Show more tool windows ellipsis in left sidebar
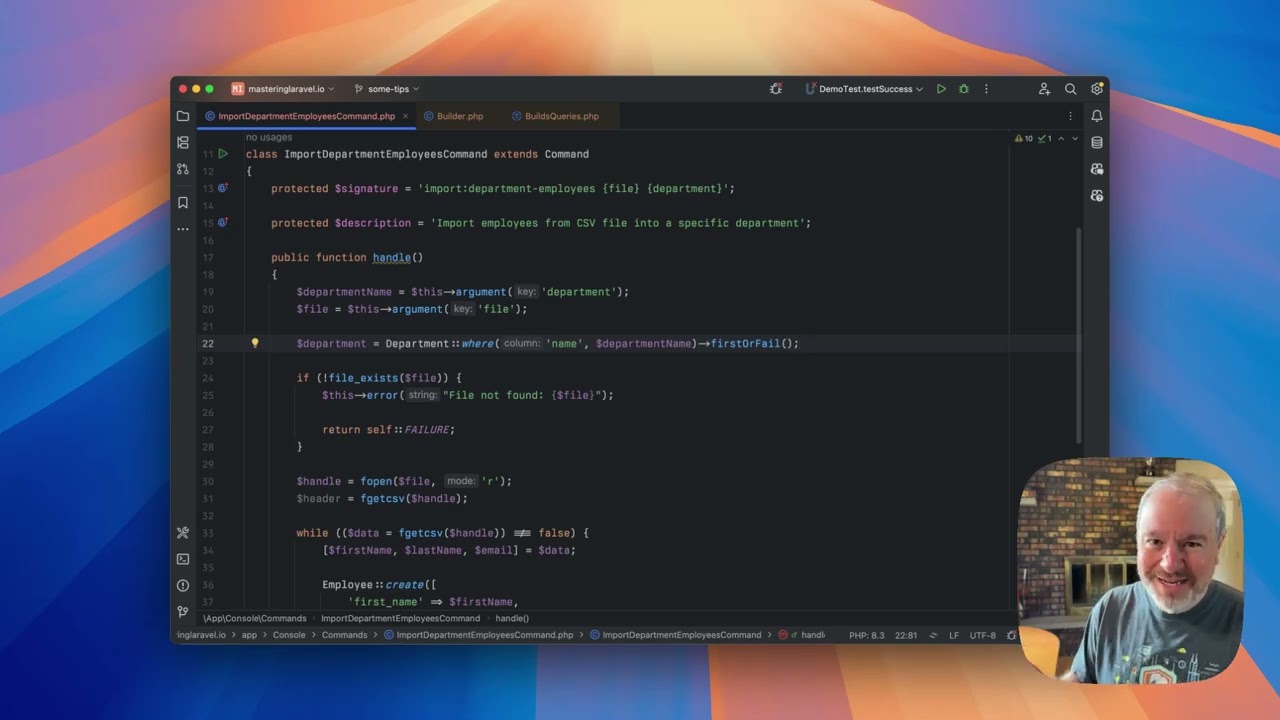 click(x=183, y=229)
